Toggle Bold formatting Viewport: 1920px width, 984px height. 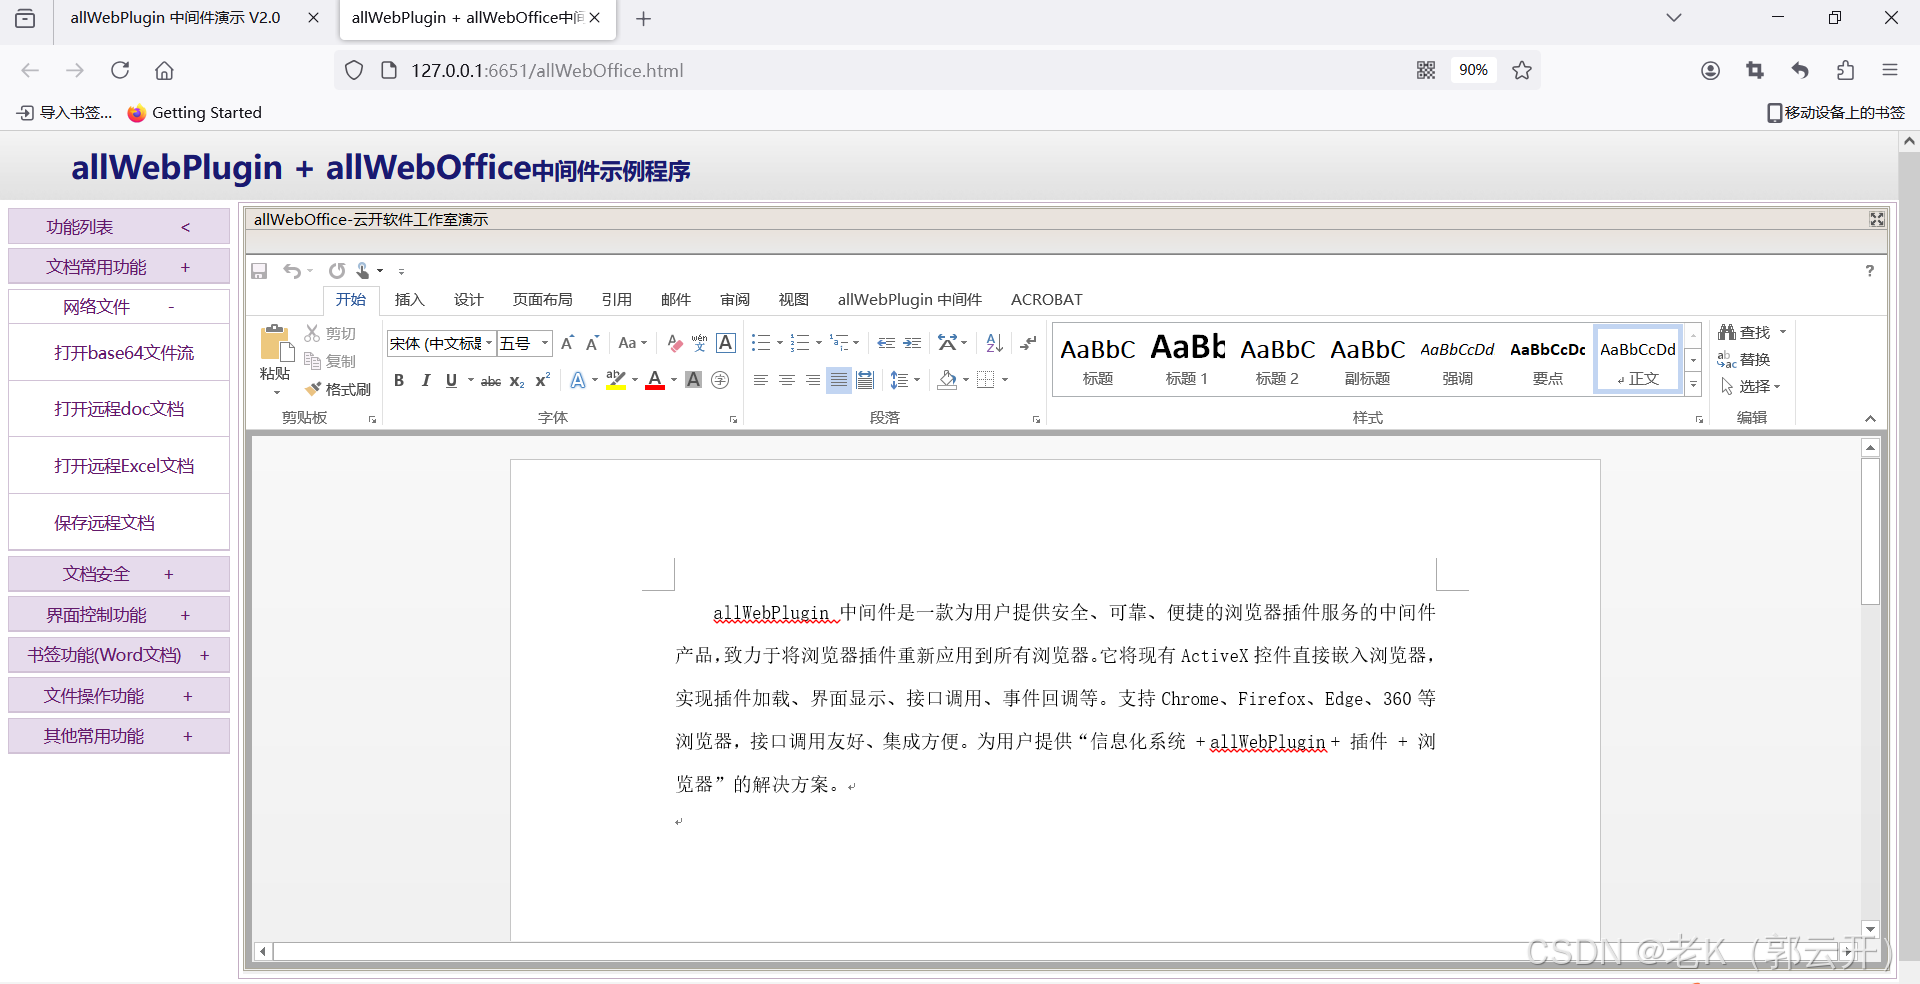pos(399,380)
